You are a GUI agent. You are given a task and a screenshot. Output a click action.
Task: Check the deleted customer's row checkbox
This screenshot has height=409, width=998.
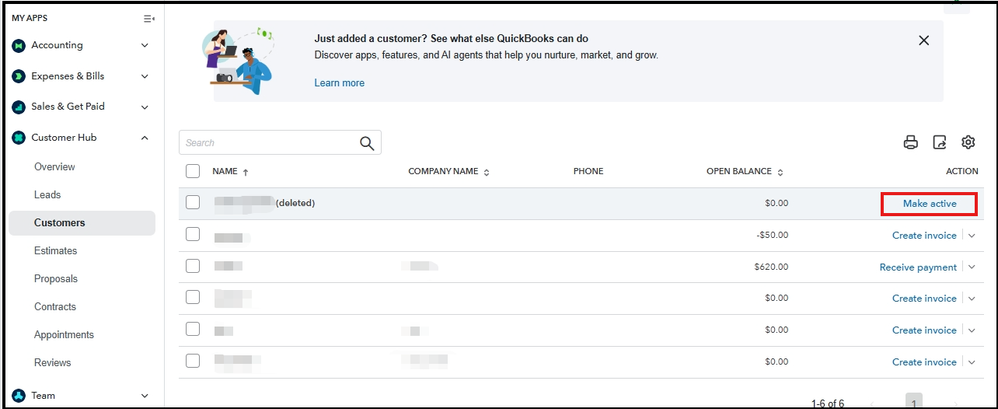point(193,203)
